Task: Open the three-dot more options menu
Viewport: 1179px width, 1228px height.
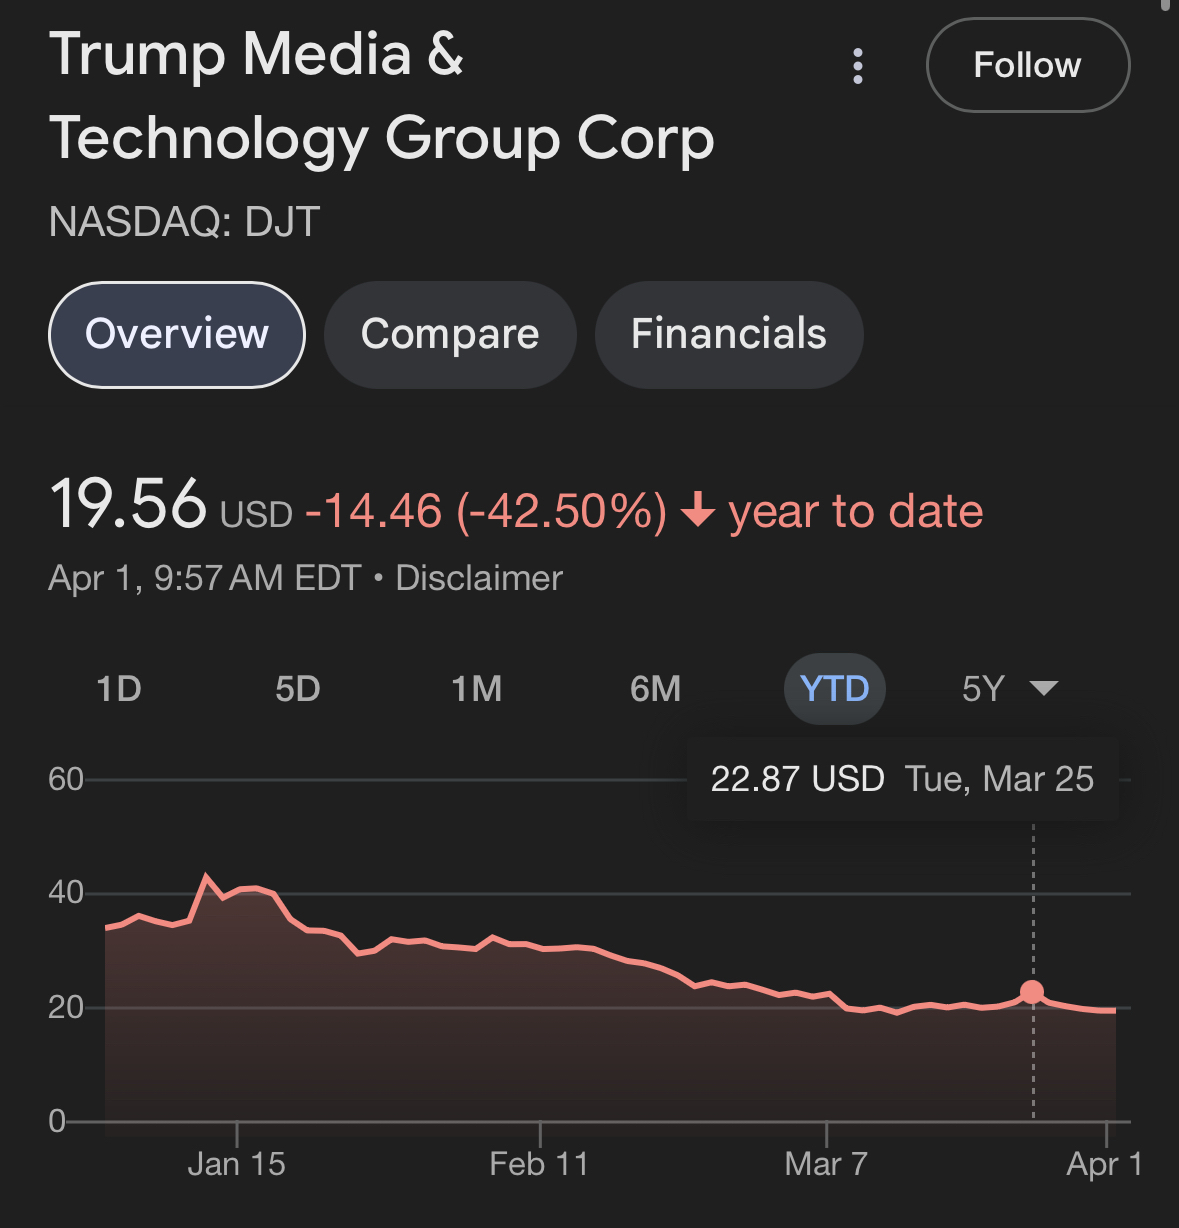Action: 857,66
